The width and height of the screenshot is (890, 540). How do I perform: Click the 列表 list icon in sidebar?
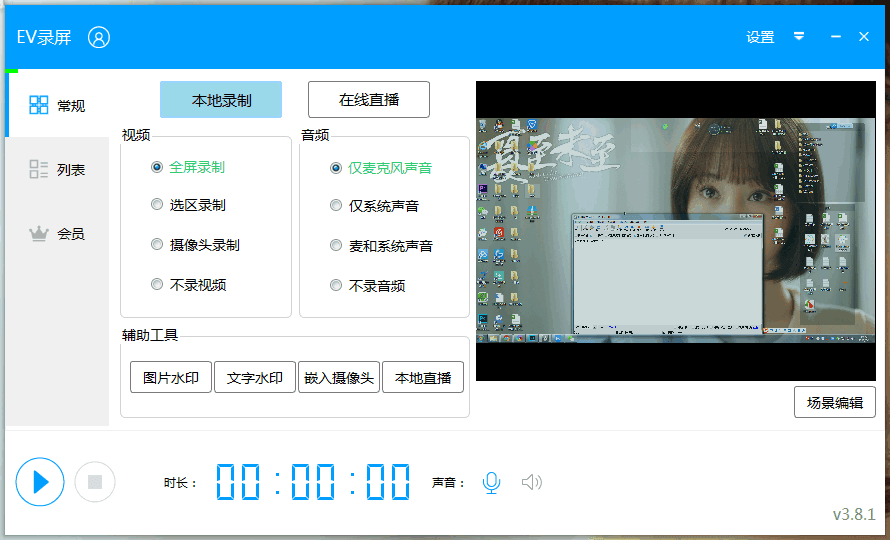39,169
